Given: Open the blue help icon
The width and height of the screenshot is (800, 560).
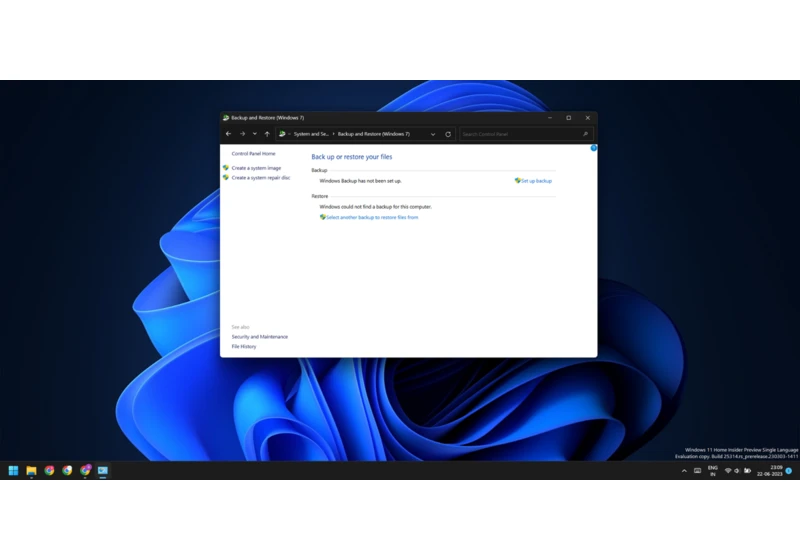Looking at the screenshot, I should point(593,148).
